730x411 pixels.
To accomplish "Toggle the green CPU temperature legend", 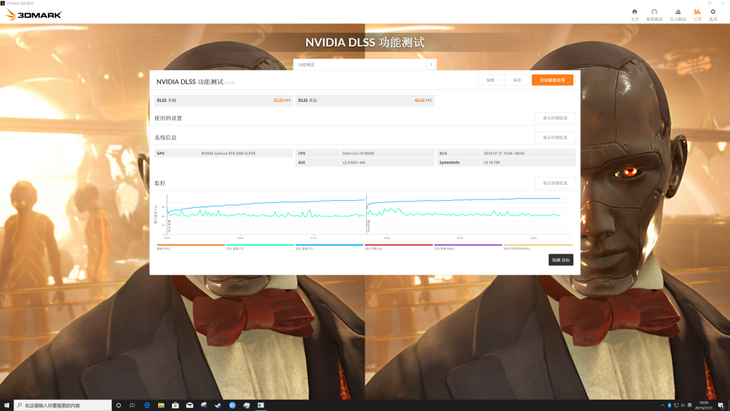I will [x=260, y=247].
